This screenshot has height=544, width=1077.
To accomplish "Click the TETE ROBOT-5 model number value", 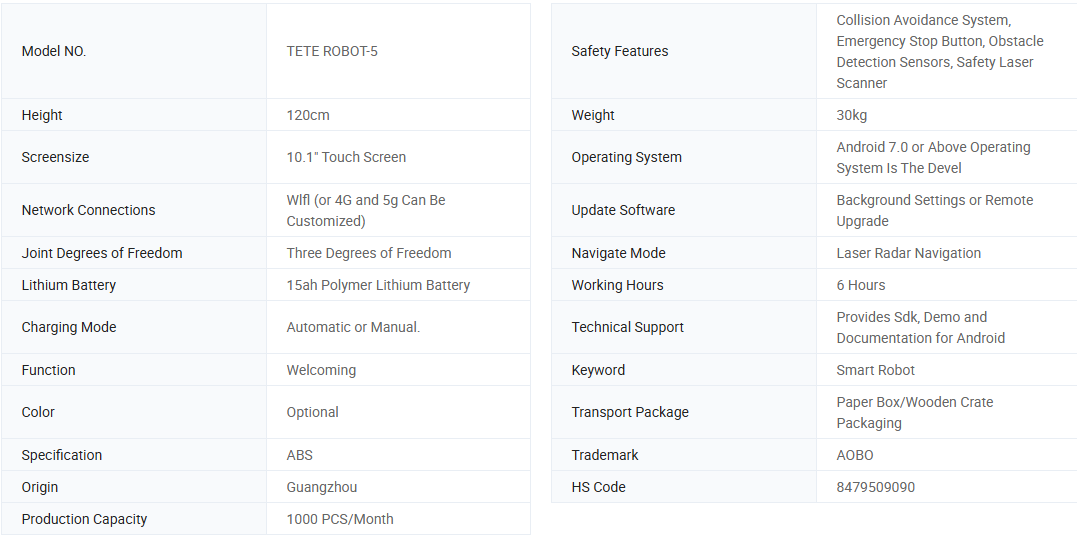I will tap(332, 51).
